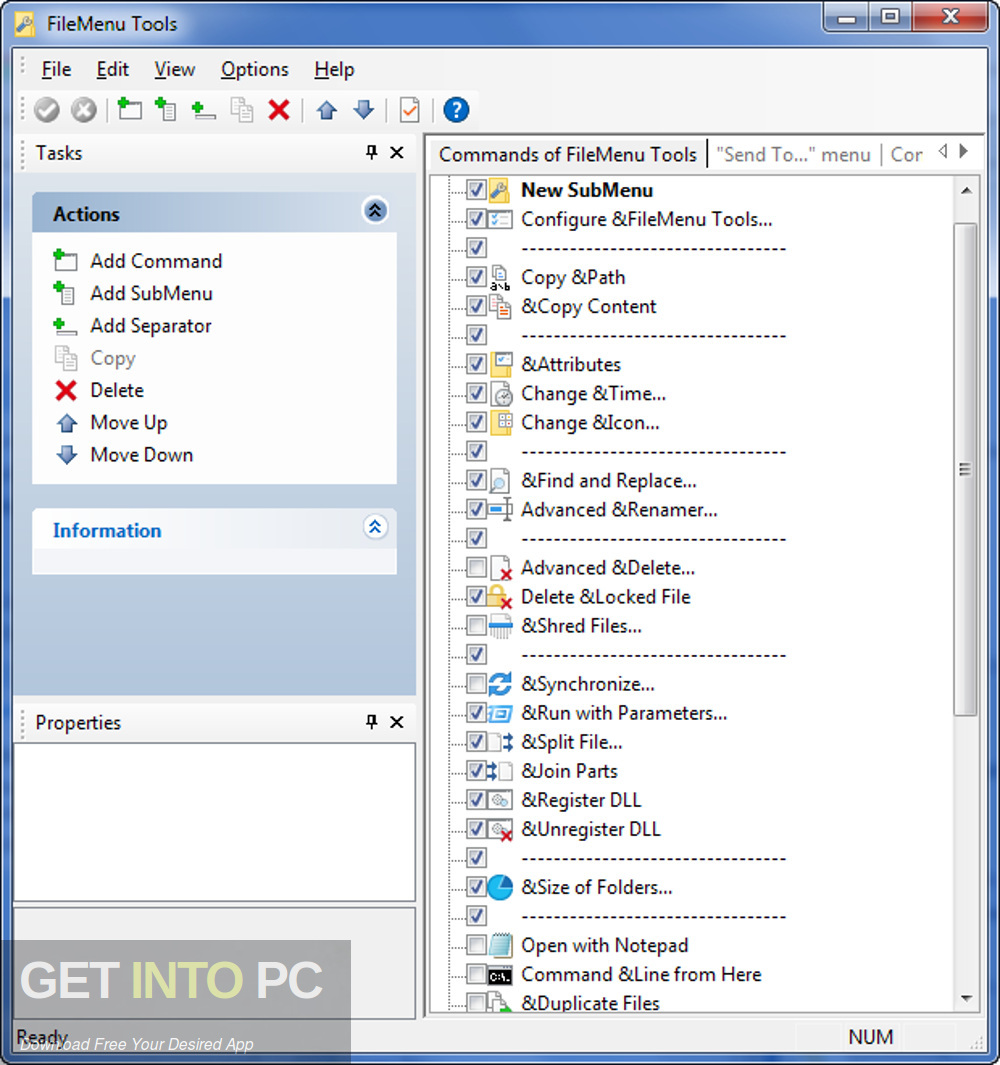Click the red X Delete toolbar icon

click(279, 110)
